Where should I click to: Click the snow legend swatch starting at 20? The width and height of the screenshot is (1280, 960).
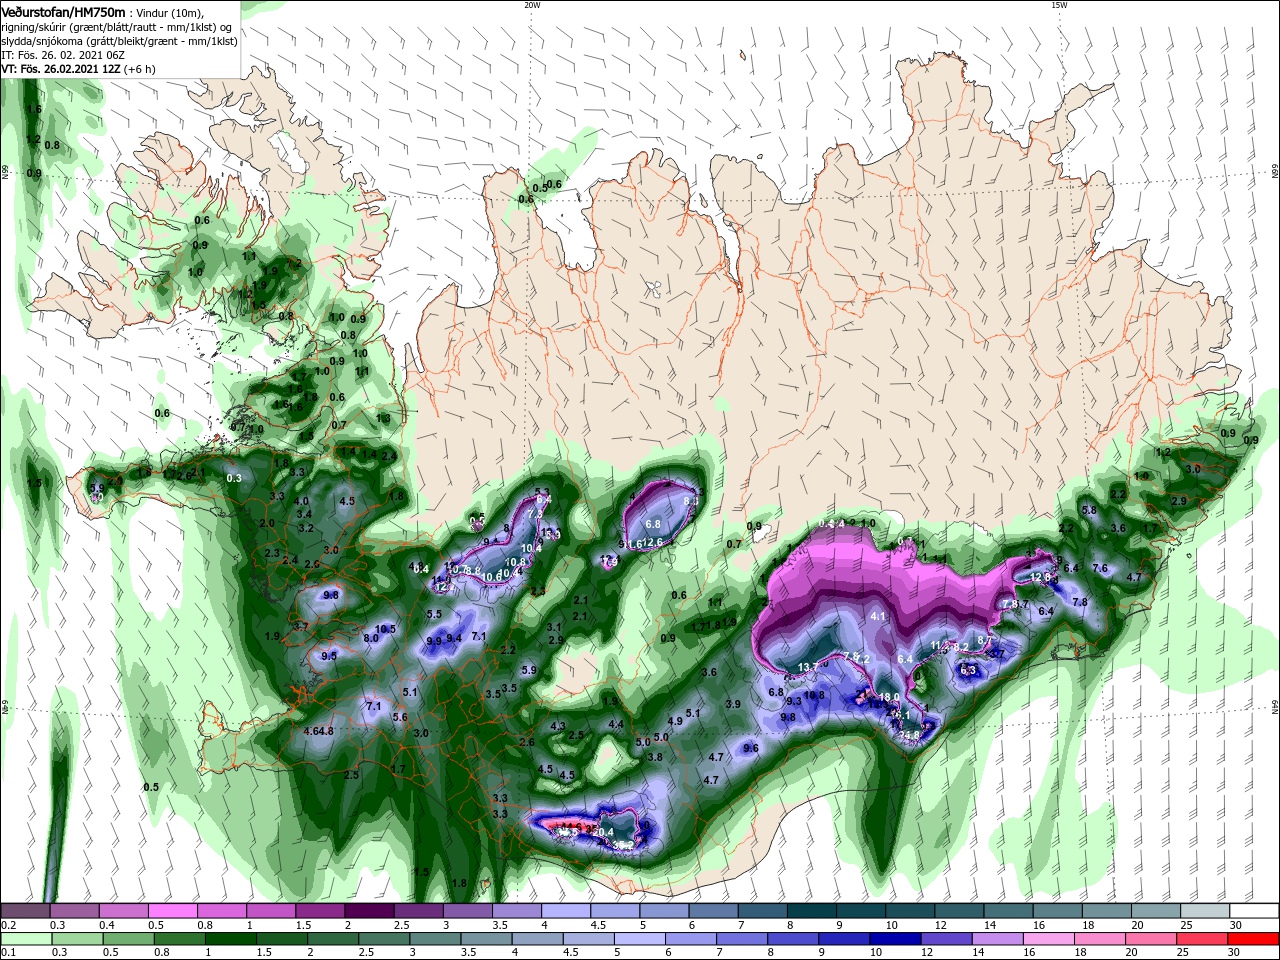(1156, 911)
